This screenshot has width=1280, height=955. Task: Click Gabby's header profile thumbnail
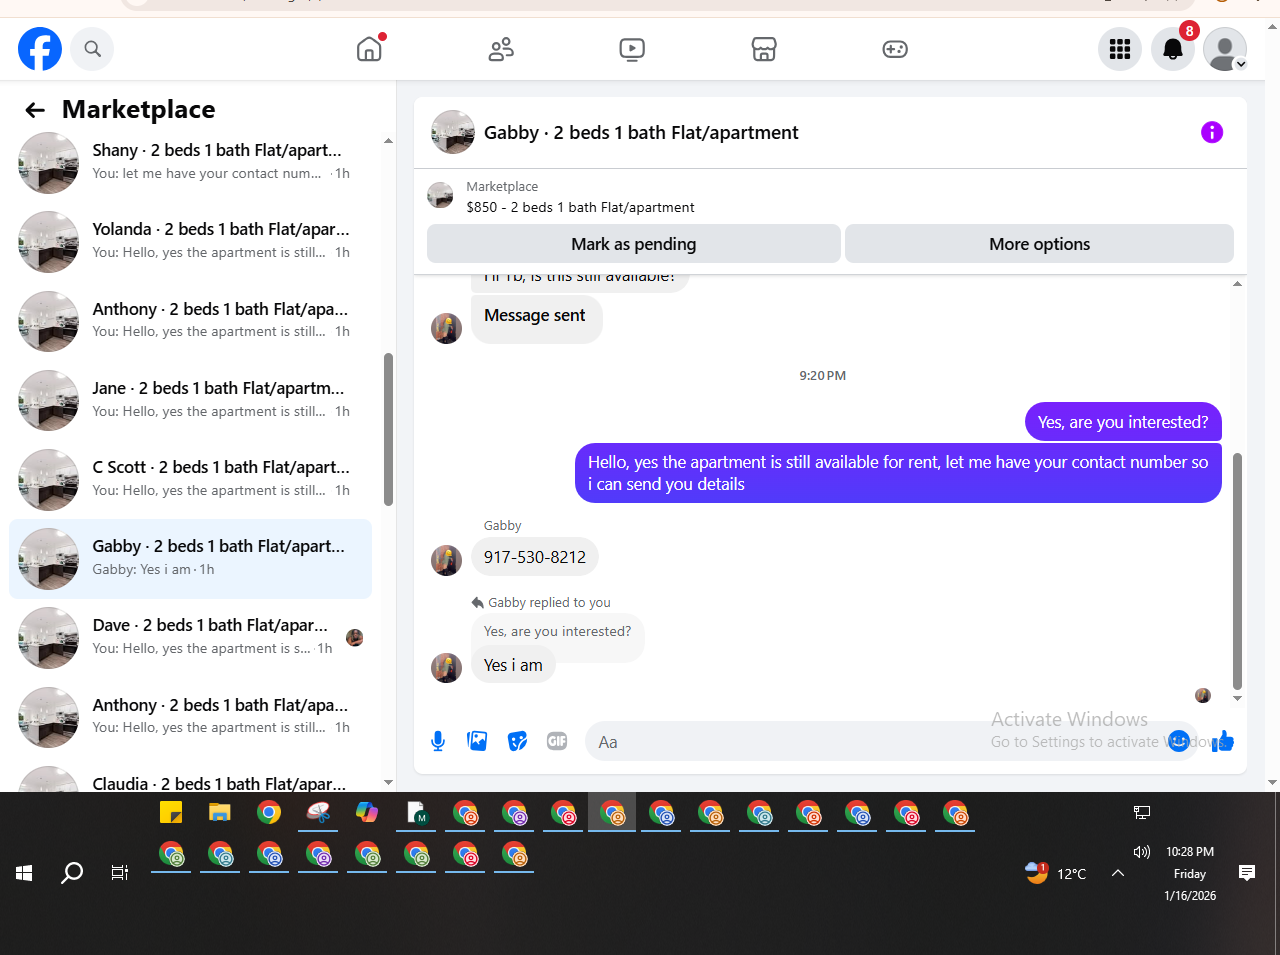pos(453,132)
